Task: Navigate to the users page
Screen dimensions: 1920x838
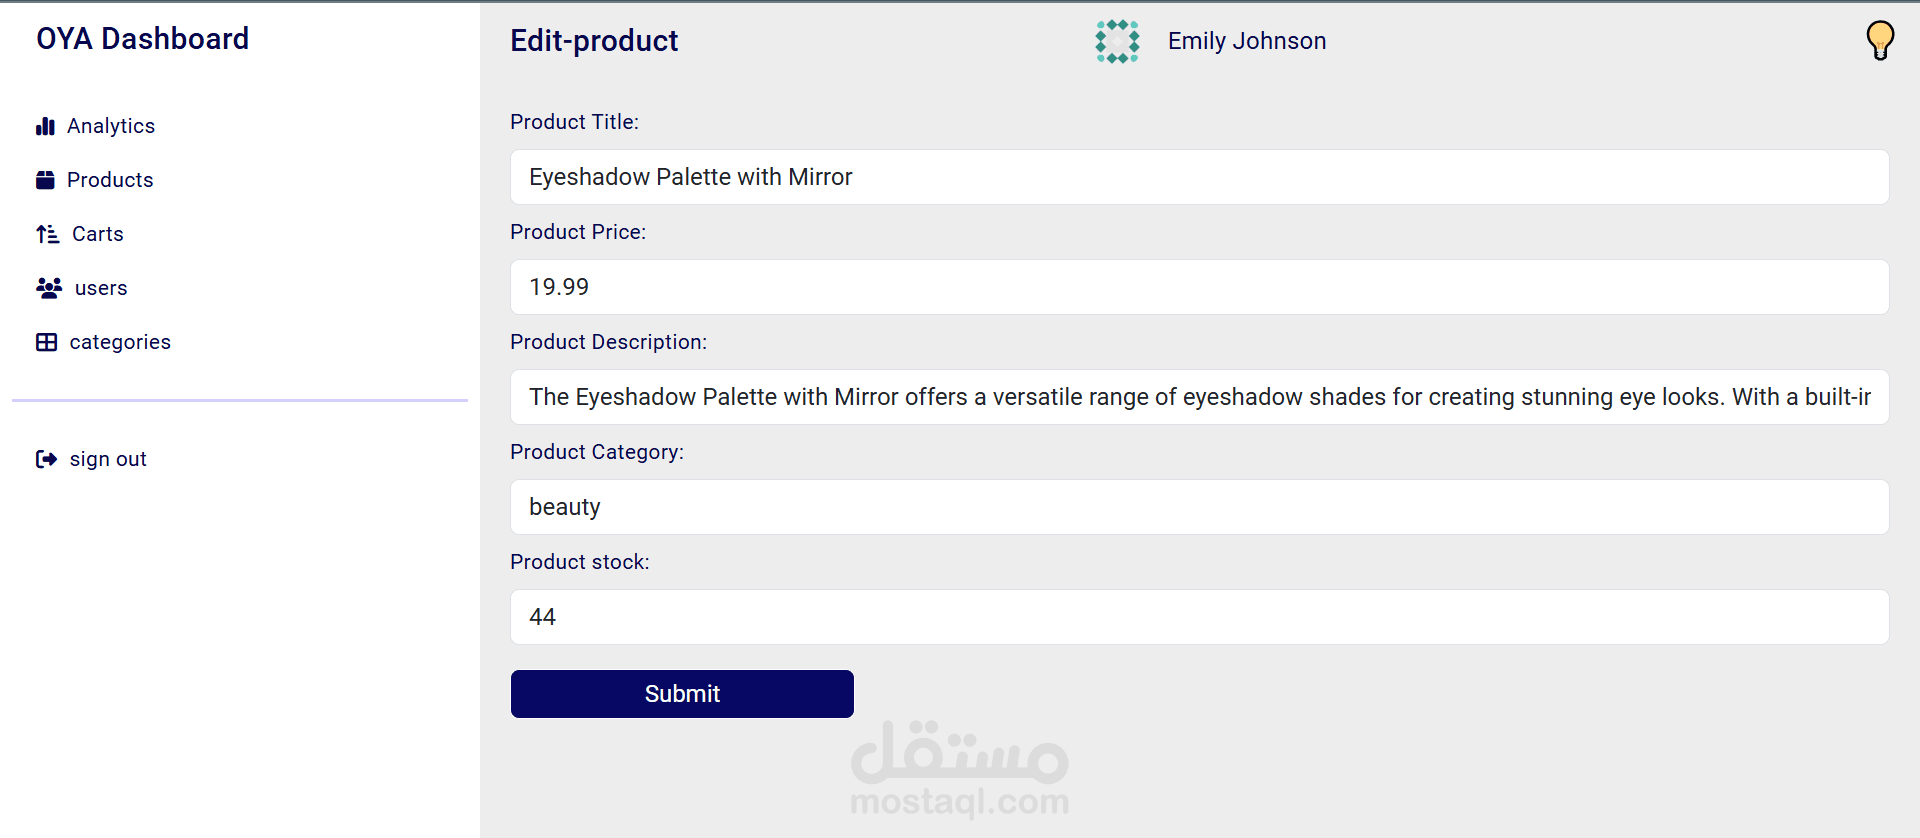Action: click(x=101, y=288)
